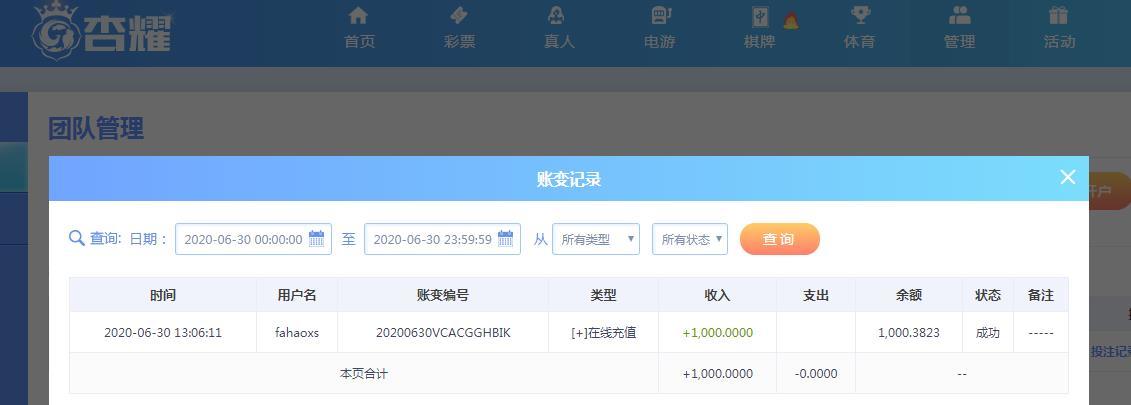Click the home icon above 首页
1131x405 pixels.
358,16
